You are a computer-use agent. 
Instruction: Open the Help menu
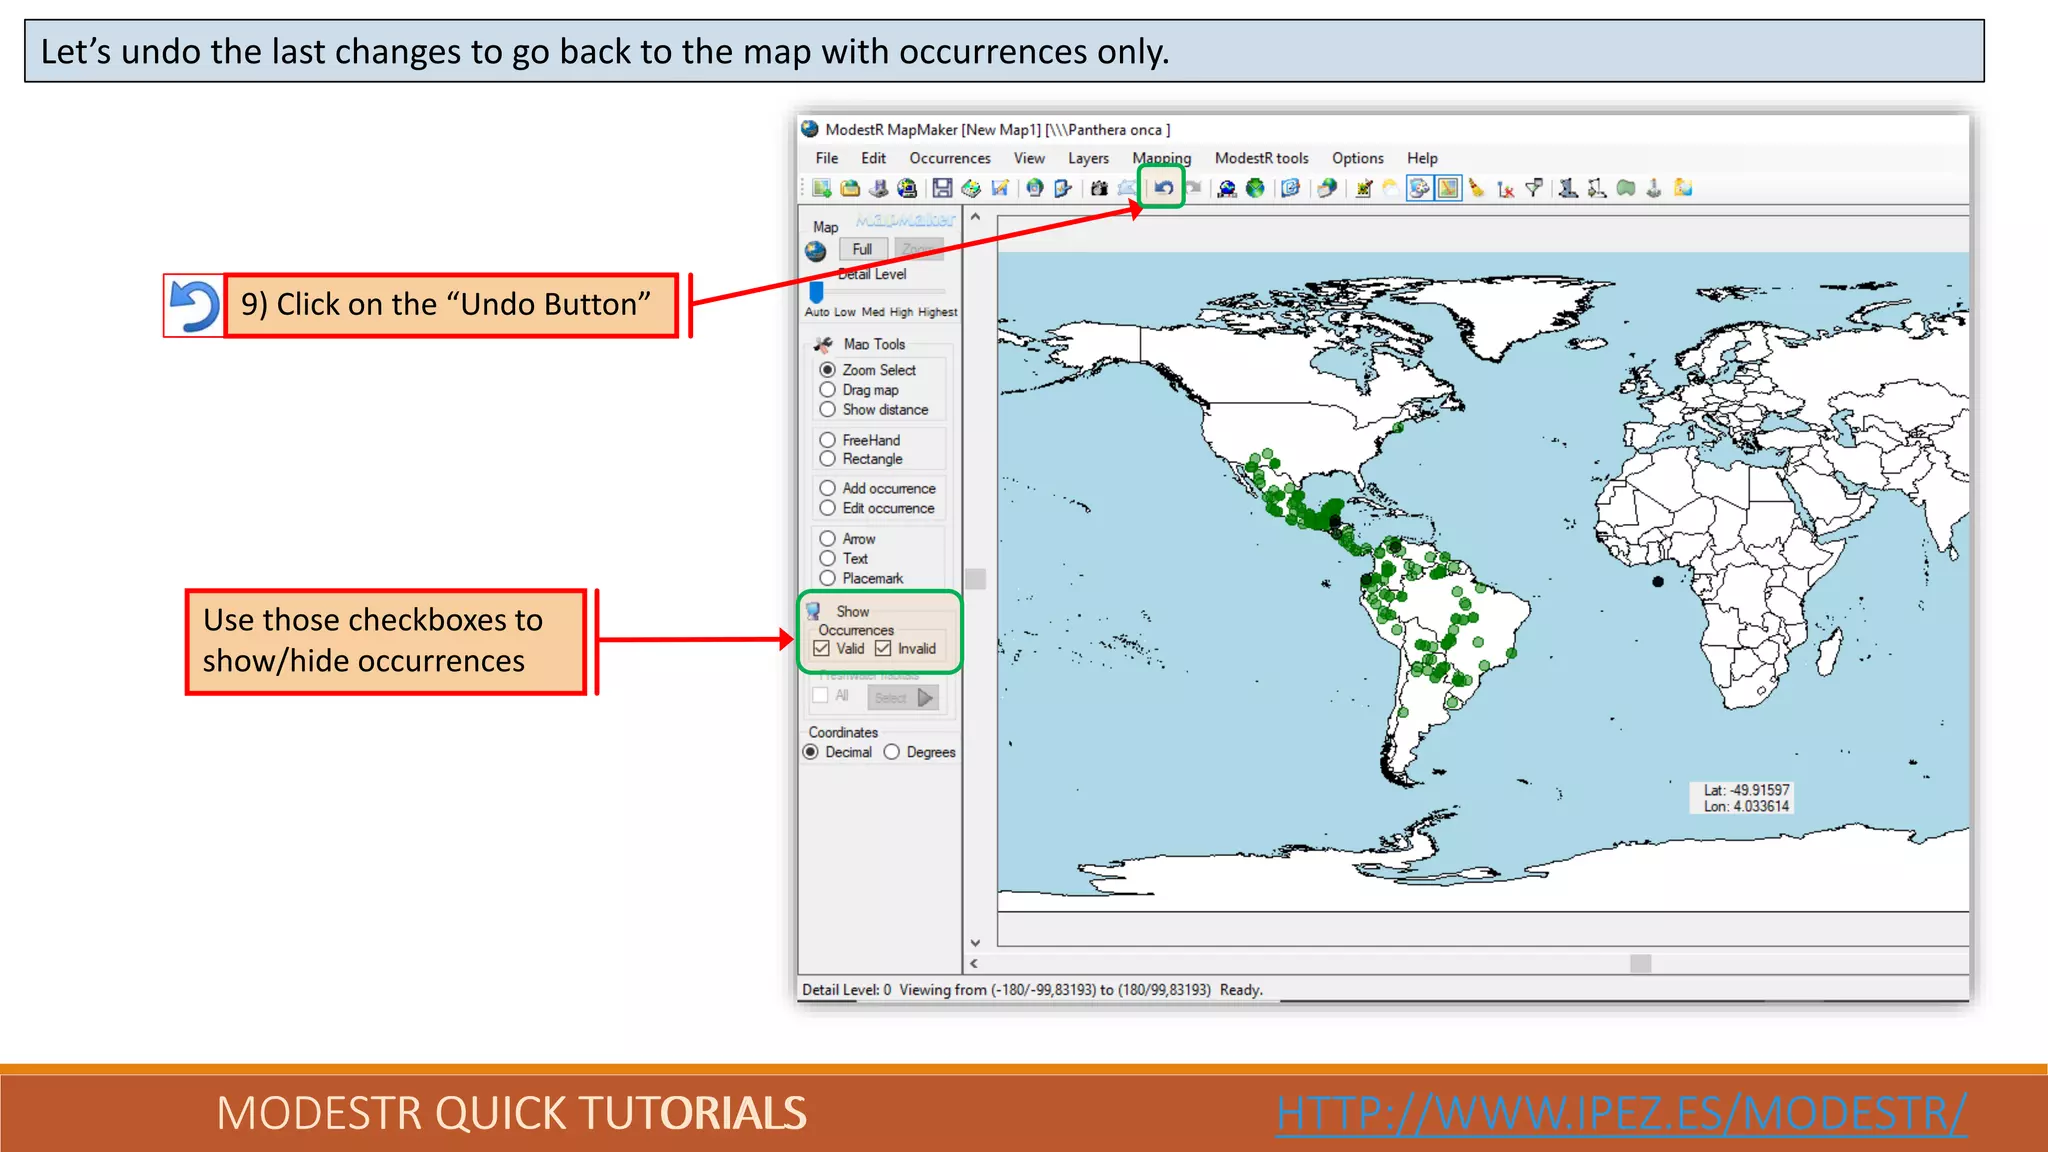tap(1422, 158)
